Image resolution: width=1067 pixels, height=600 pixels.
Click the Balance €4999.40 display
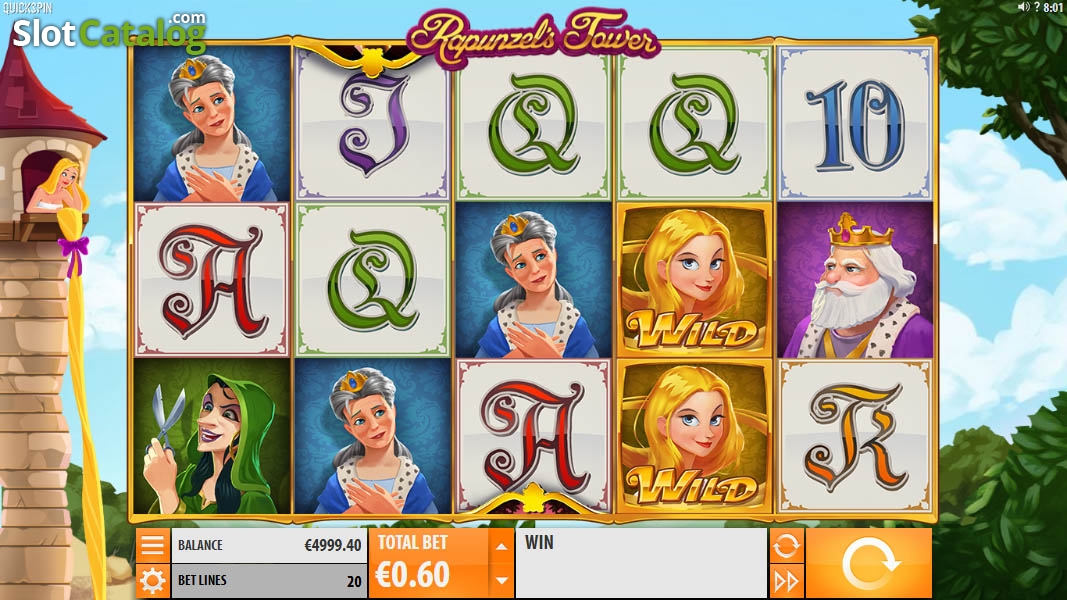tap(267, 546)
